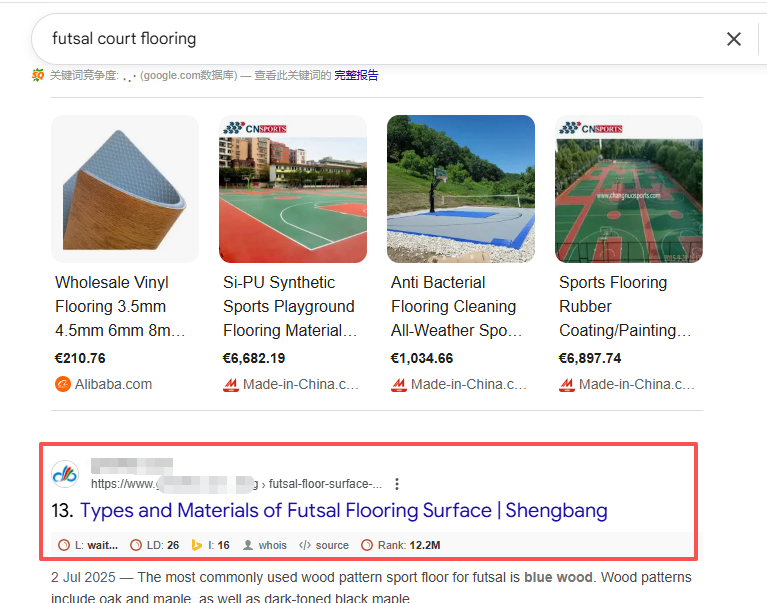Open the Wholesale Vinyl Flooring product image
The width and height of the screenshot is (767, 603).
click(x=125, y=189)
